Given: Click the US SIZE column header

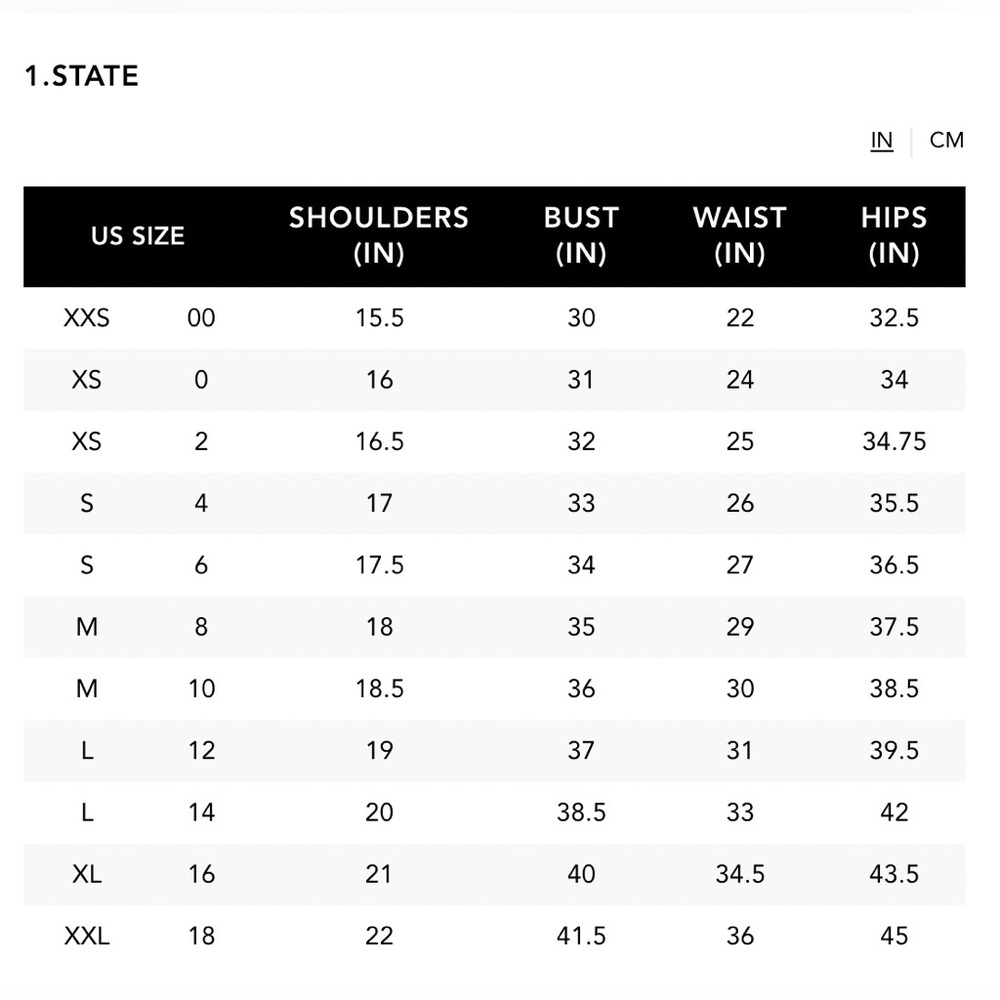Looking at the screenshot, I should coord(138,236).
